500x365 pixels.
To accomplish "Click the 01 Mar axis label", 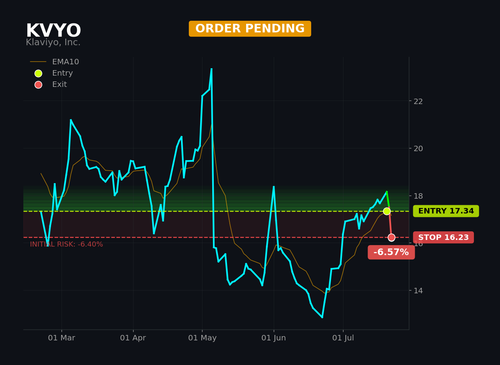I will [61, 338].
